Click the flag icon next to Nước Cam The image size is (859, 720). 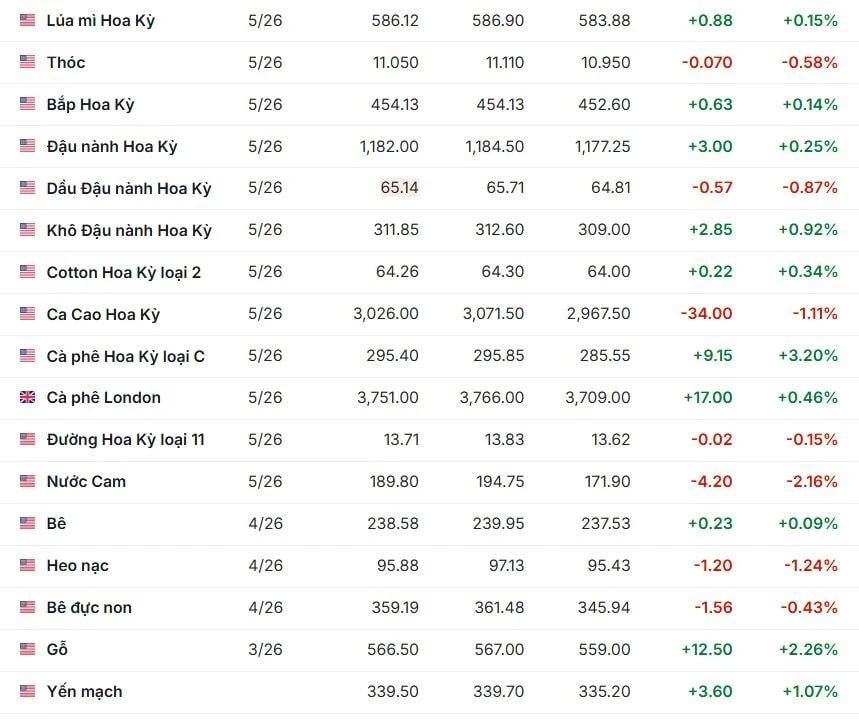coord(27,482)
